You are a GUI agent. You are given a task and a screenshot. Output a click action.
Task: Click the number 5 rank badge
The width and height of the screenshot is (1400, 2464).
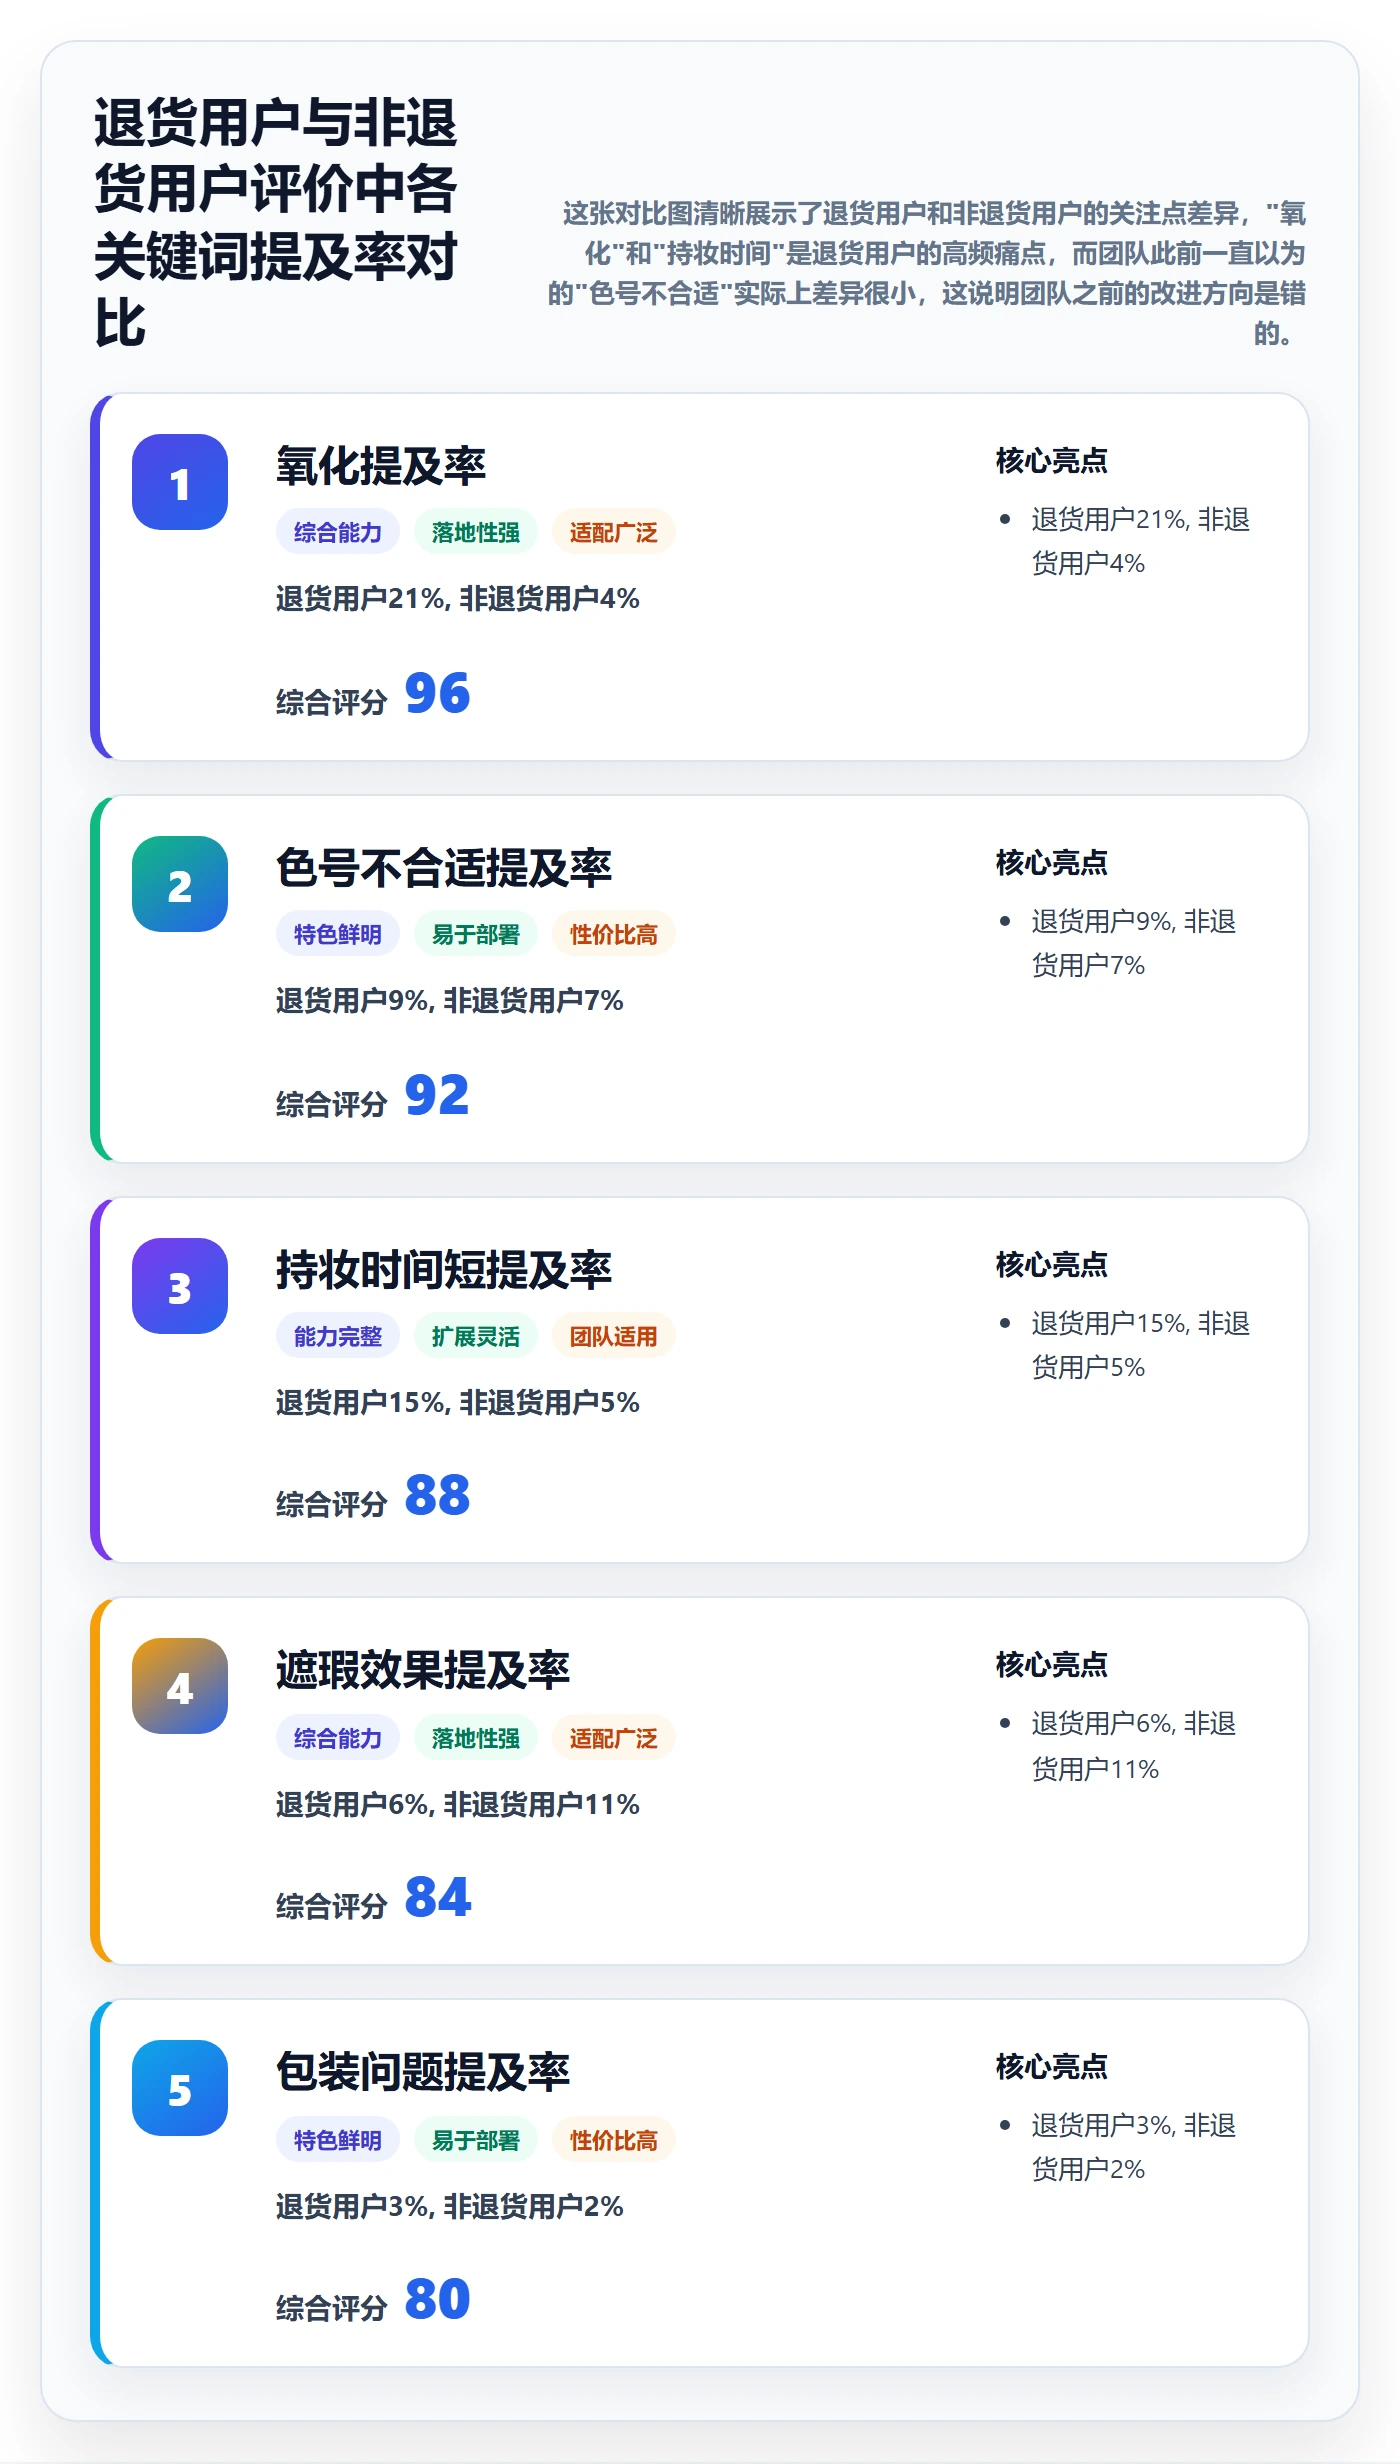tap(180, 2088)
